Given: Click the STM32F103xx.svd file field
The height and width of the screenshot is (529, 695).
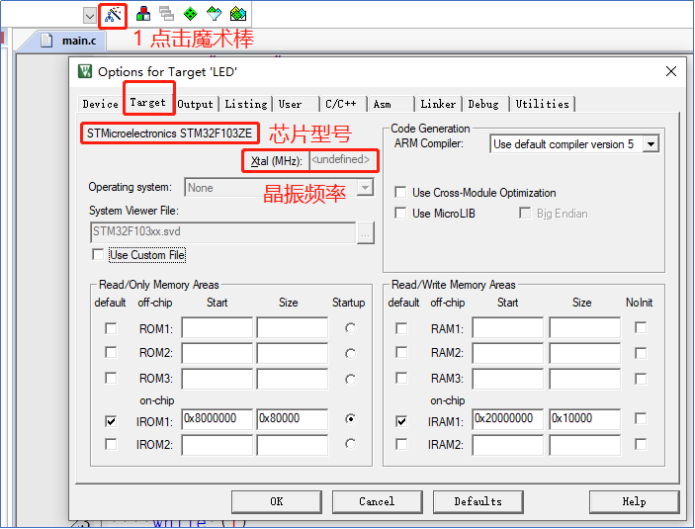Looking at the screenshot, I should pyautogui.click(x=223, y=232).
